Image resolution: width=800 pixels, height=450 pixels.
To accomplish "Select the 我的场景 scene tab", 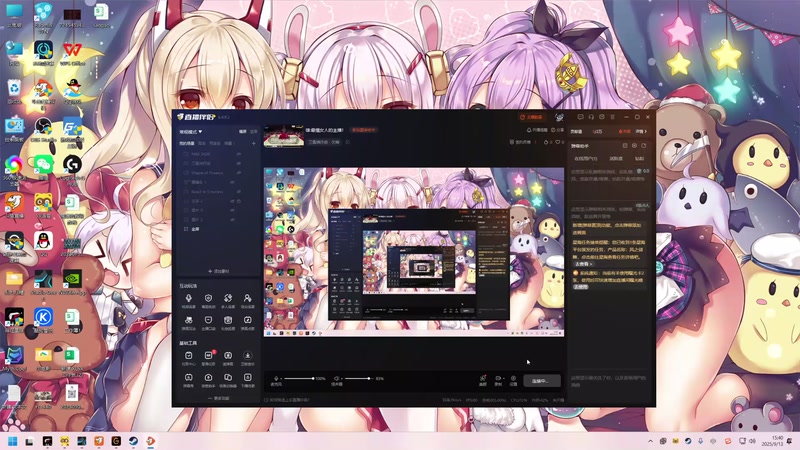I will [x=186, y=143].
